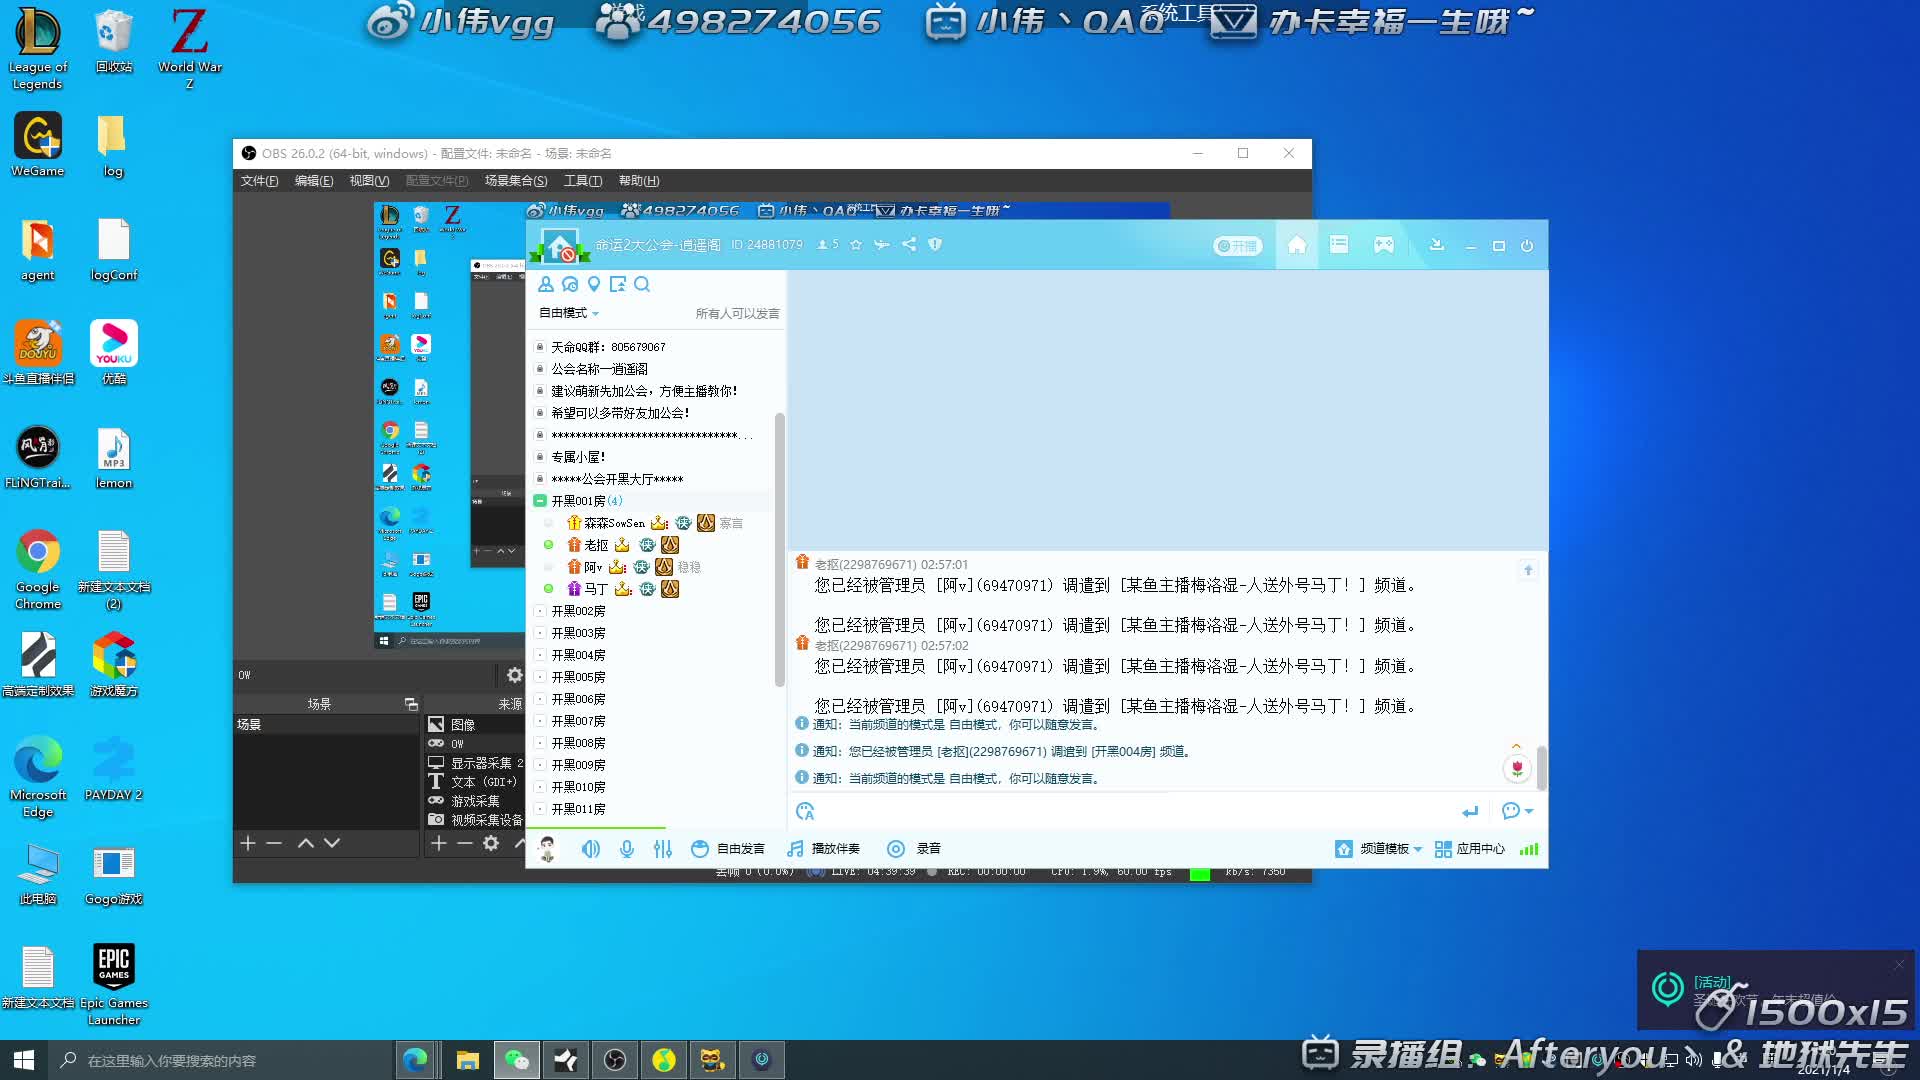This screenshot has height=1080, width=1920.
Task: Click the flower gift icon beside messages
Action: tap(1517, 768)
